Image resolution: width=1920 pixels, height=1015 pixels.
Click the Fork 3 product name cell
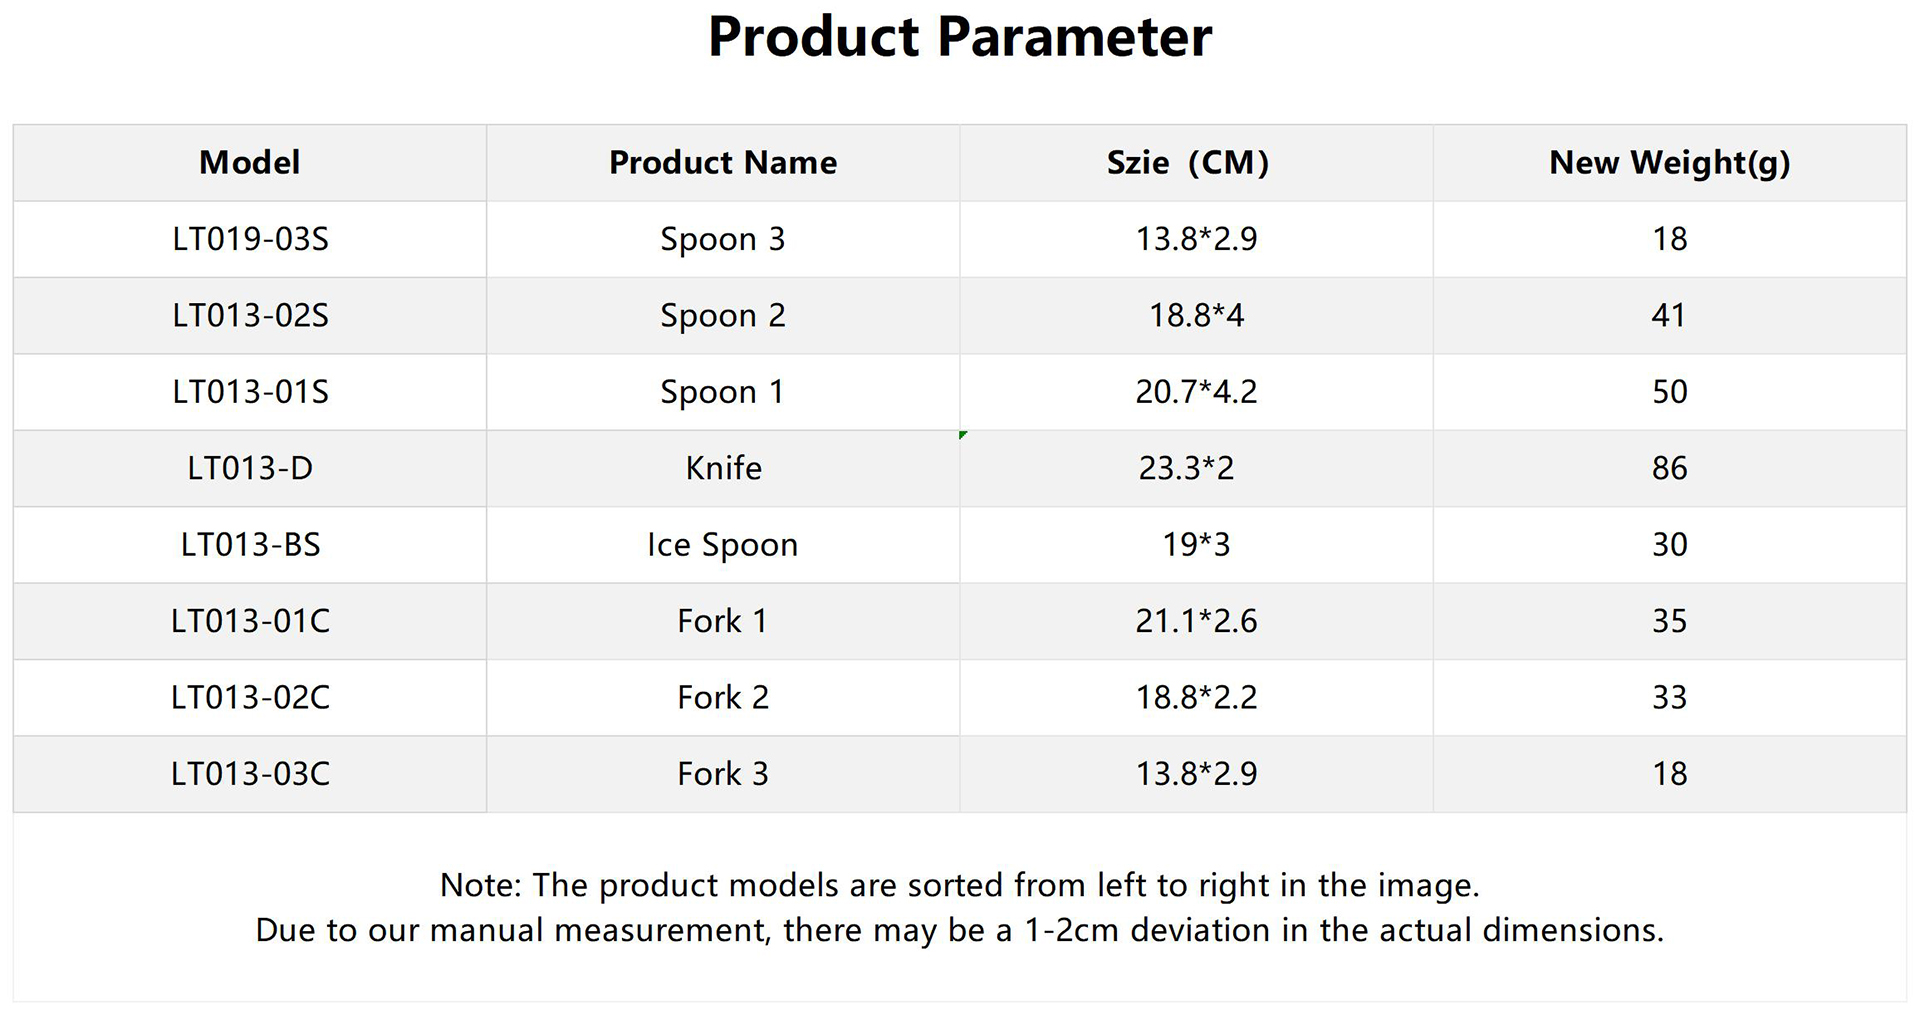click(x=723, y=774)
